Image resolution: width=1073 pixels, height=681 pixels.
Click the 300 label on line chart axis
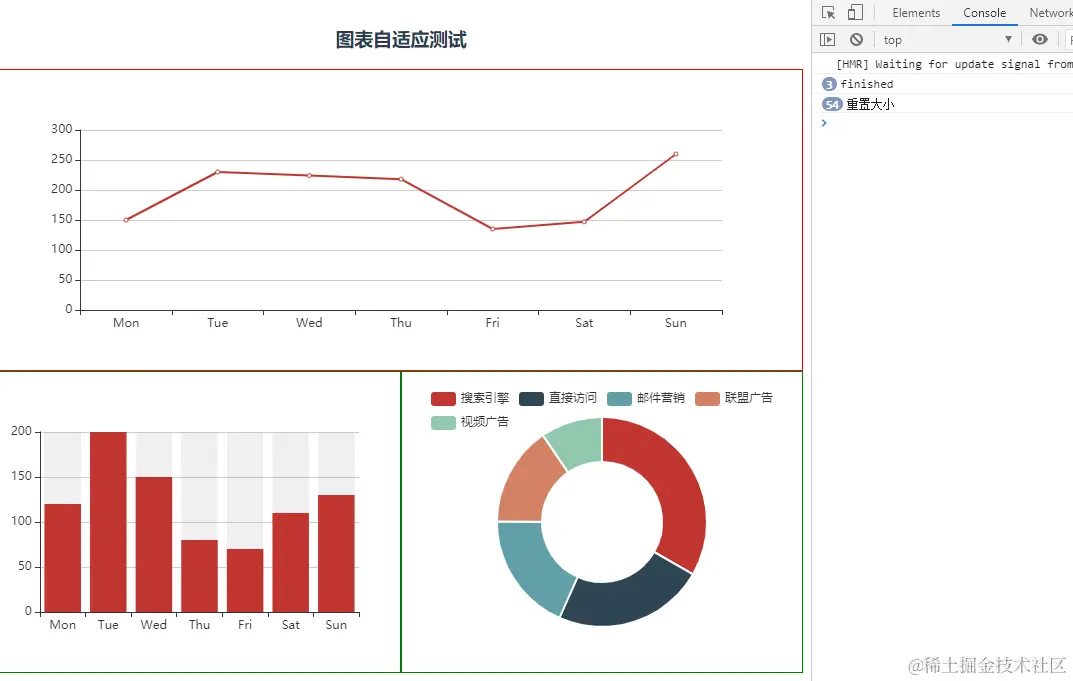[62, 129]
